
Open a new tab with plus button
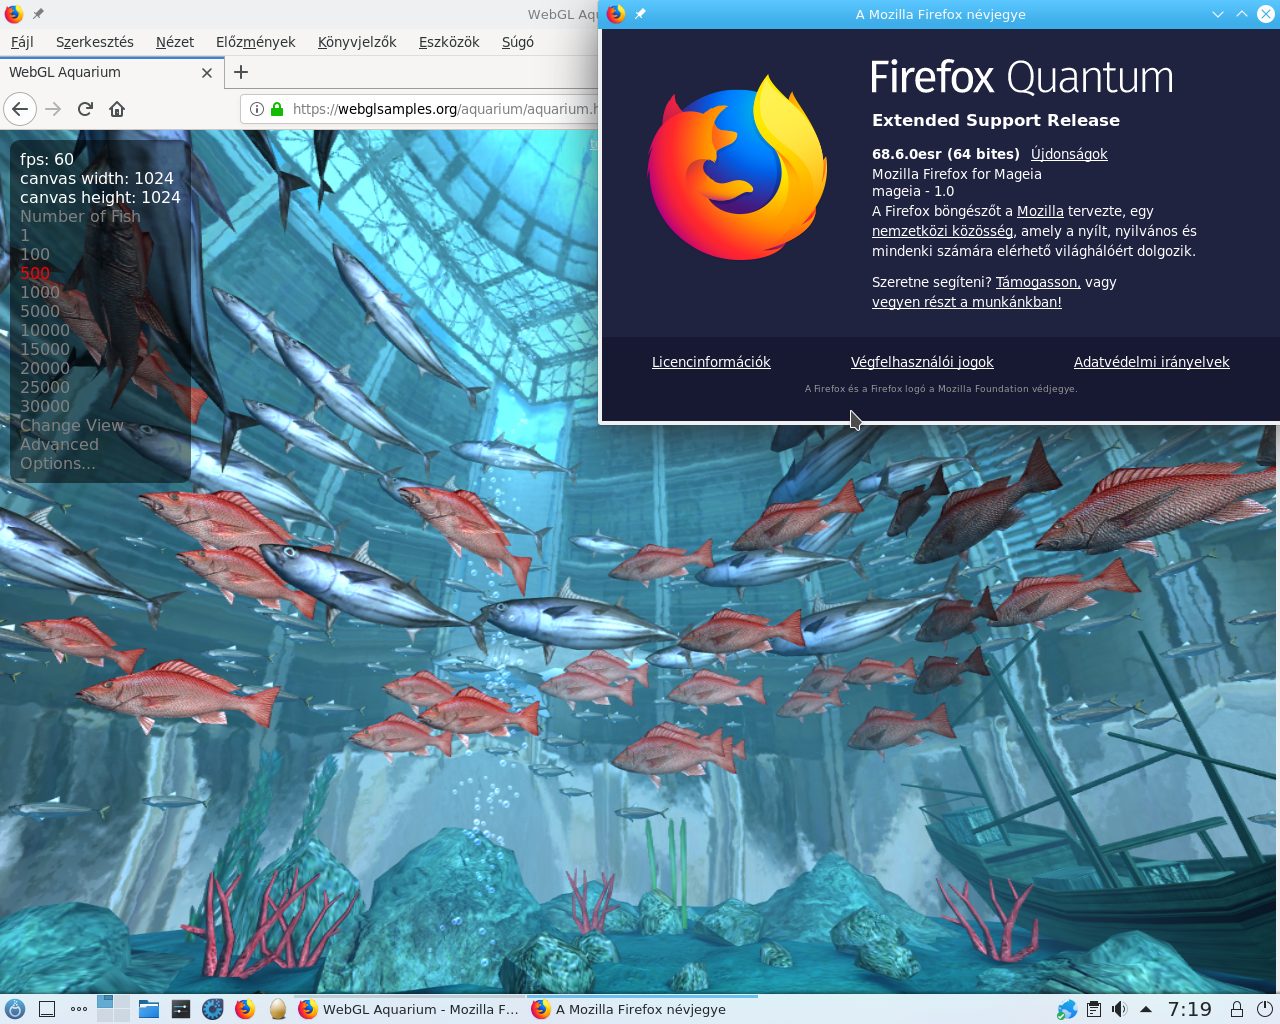click(241, 72)
